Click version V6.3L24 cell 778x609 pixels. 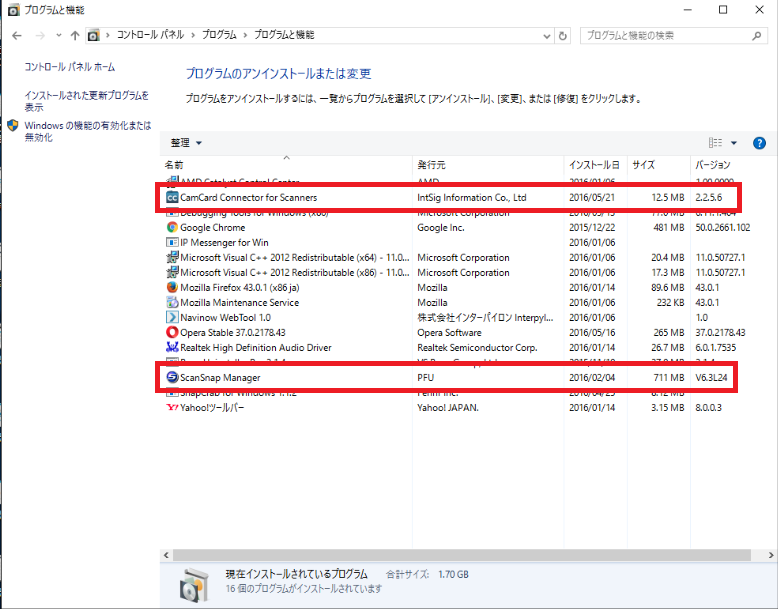711,378
